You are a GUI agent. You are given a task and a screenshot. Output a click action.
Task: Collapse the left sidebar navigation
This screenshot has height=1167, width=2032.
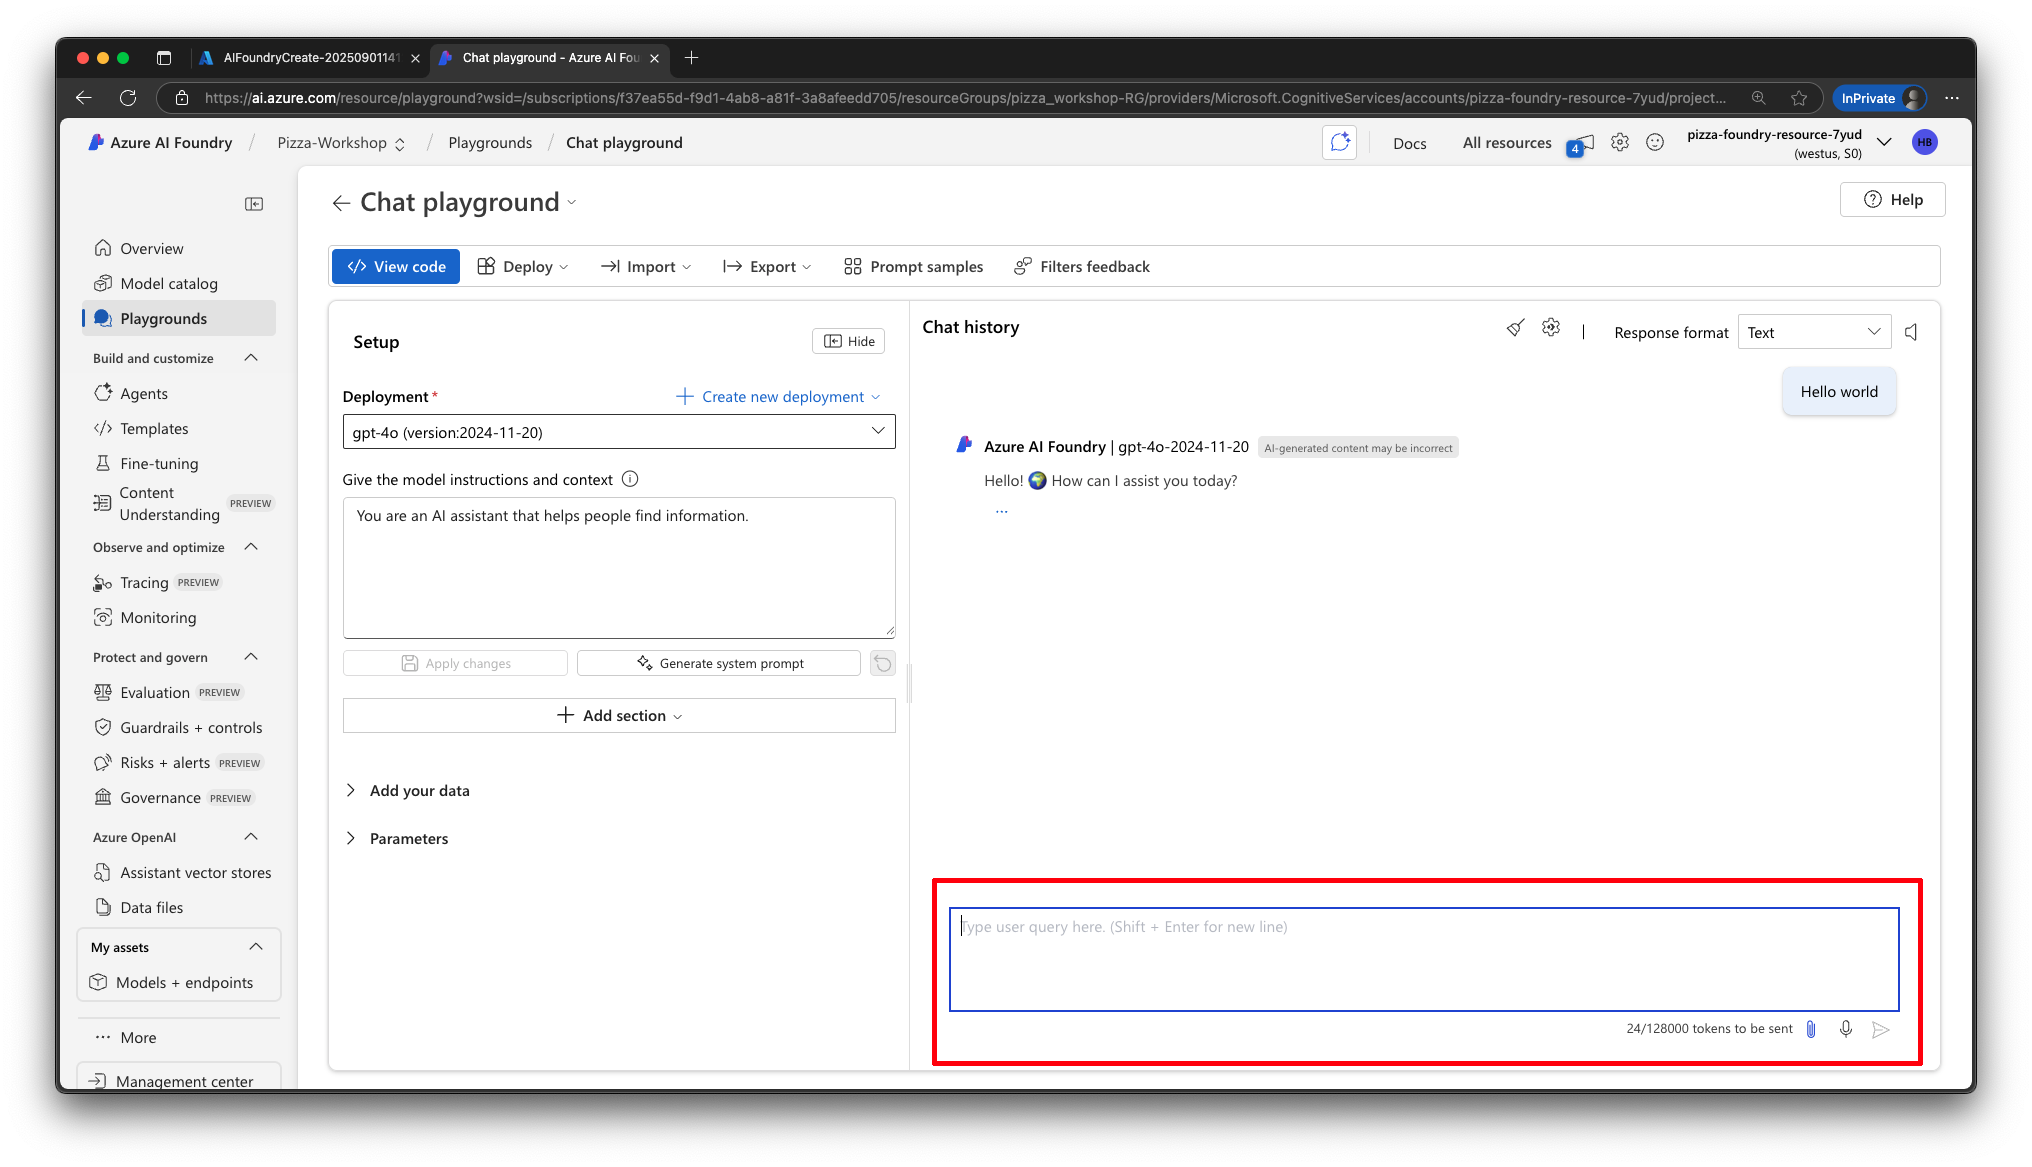tap(254, 204)
